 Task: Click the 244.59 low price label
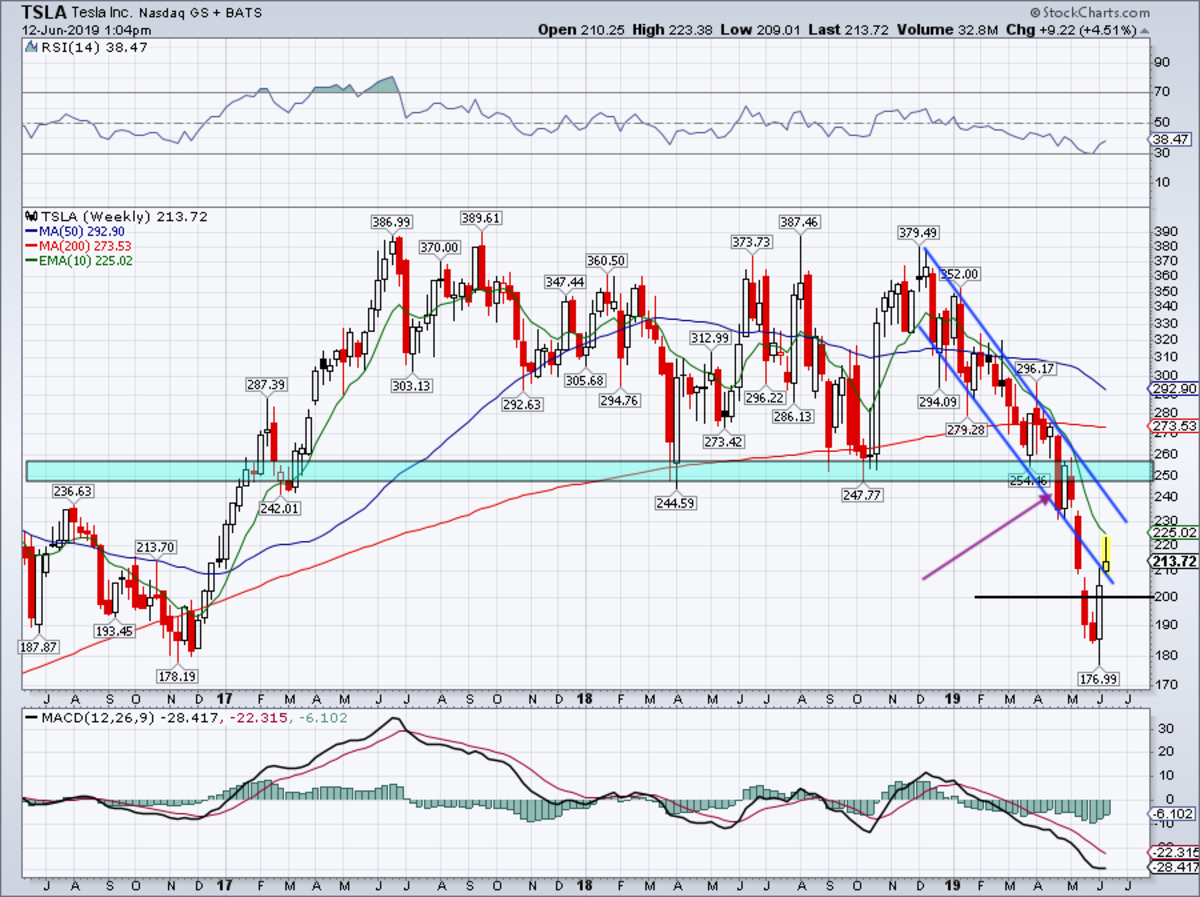tap(676, 502)
